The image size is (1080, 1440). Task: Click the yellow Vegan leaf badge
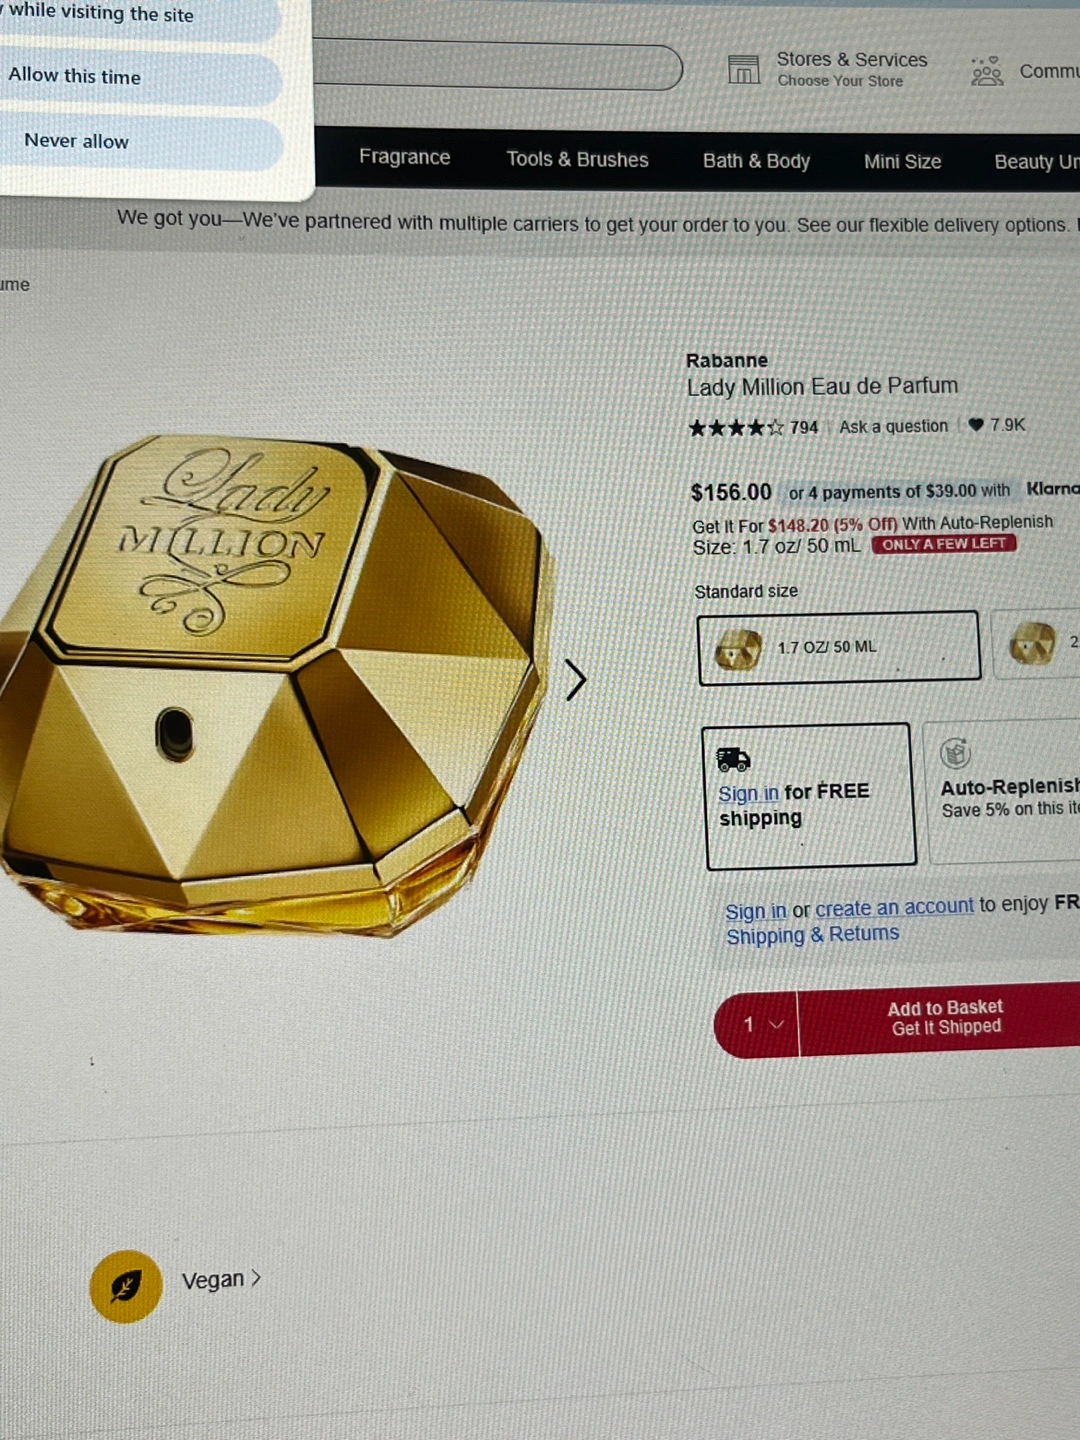coord(126,1286)
